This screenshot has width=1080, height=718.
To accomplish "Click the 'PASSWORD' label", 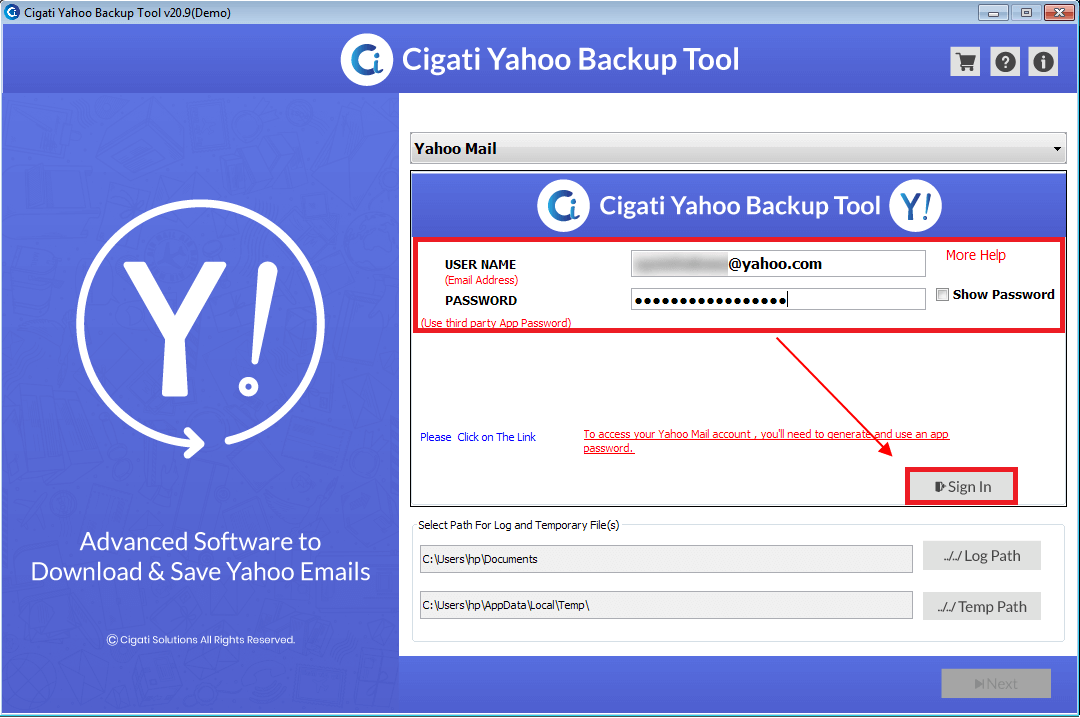I will point(481,300).
